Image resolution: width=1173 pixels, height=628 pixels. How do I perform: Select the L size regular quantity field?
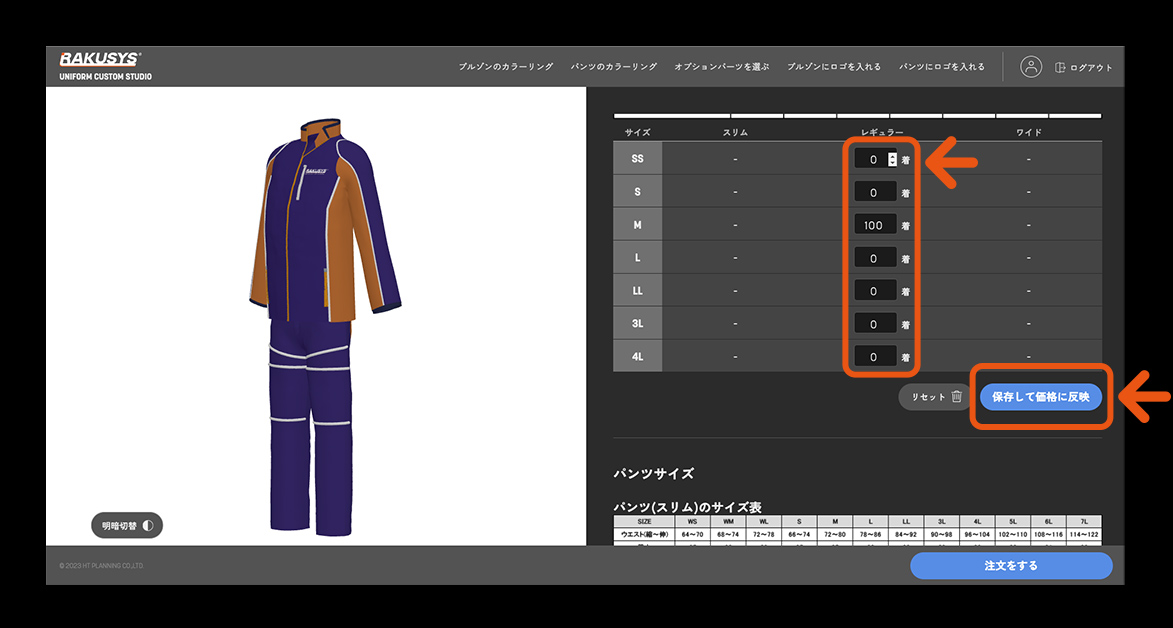874,258
